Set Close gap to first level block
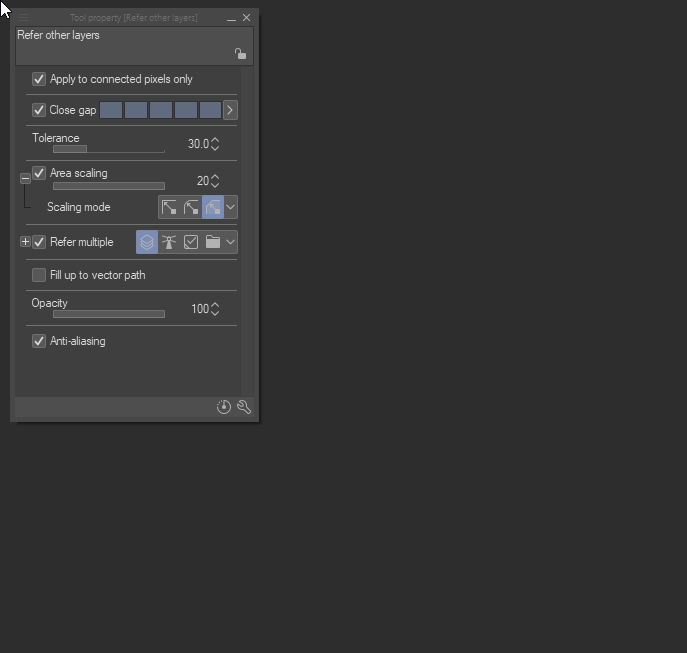This screenshot has width=687, height=653. [x=111, y=110]
